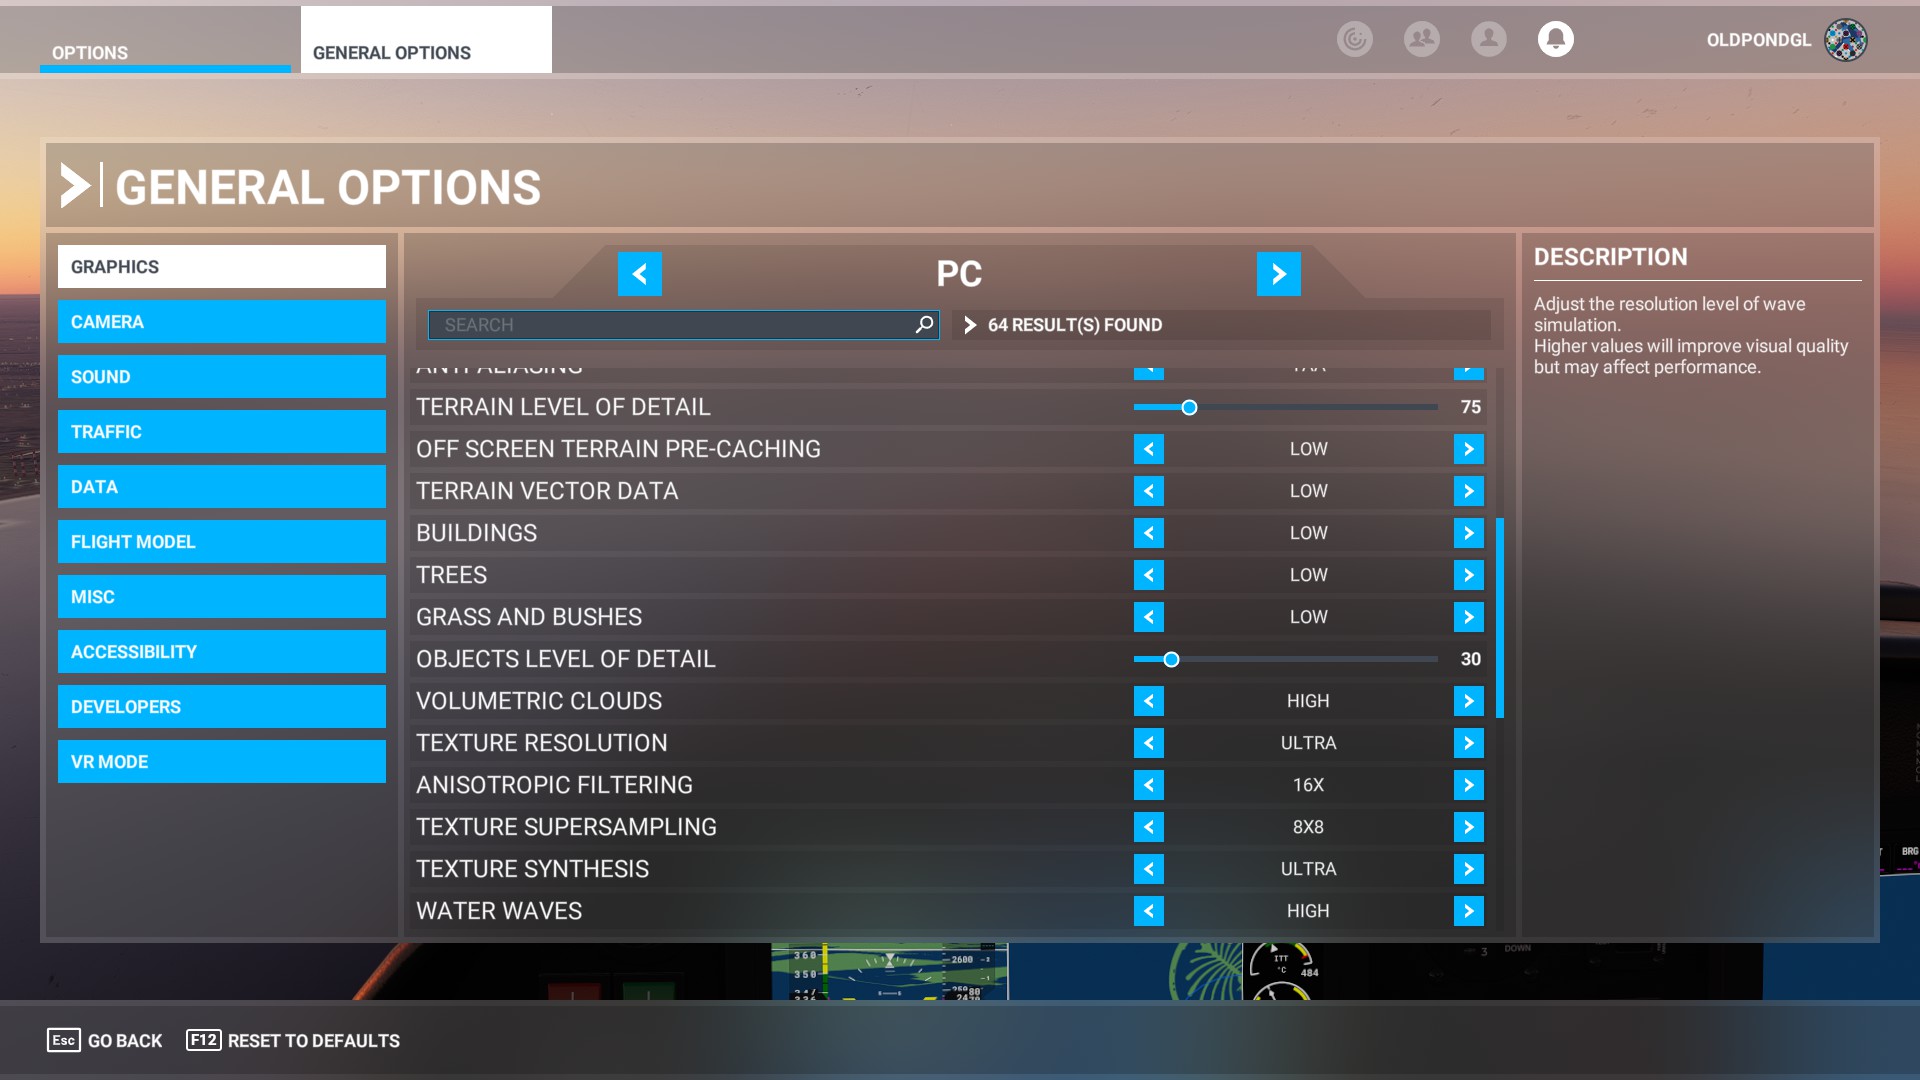Image resolution: width=1920 pixels, height=1080 pixels.
Task: Click the Objects Level of Detail slider
Action: pos(1286,659)
